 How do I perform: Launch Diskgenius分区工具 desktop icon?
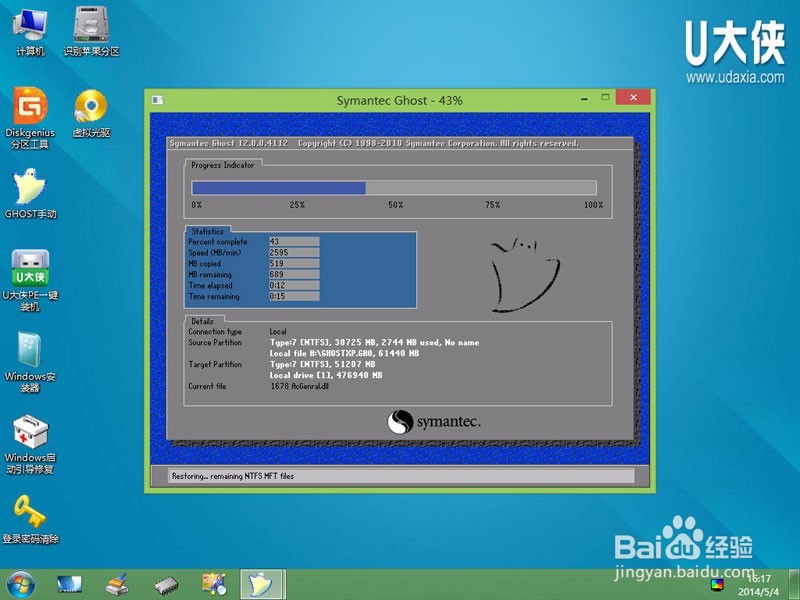pos(30,118)
